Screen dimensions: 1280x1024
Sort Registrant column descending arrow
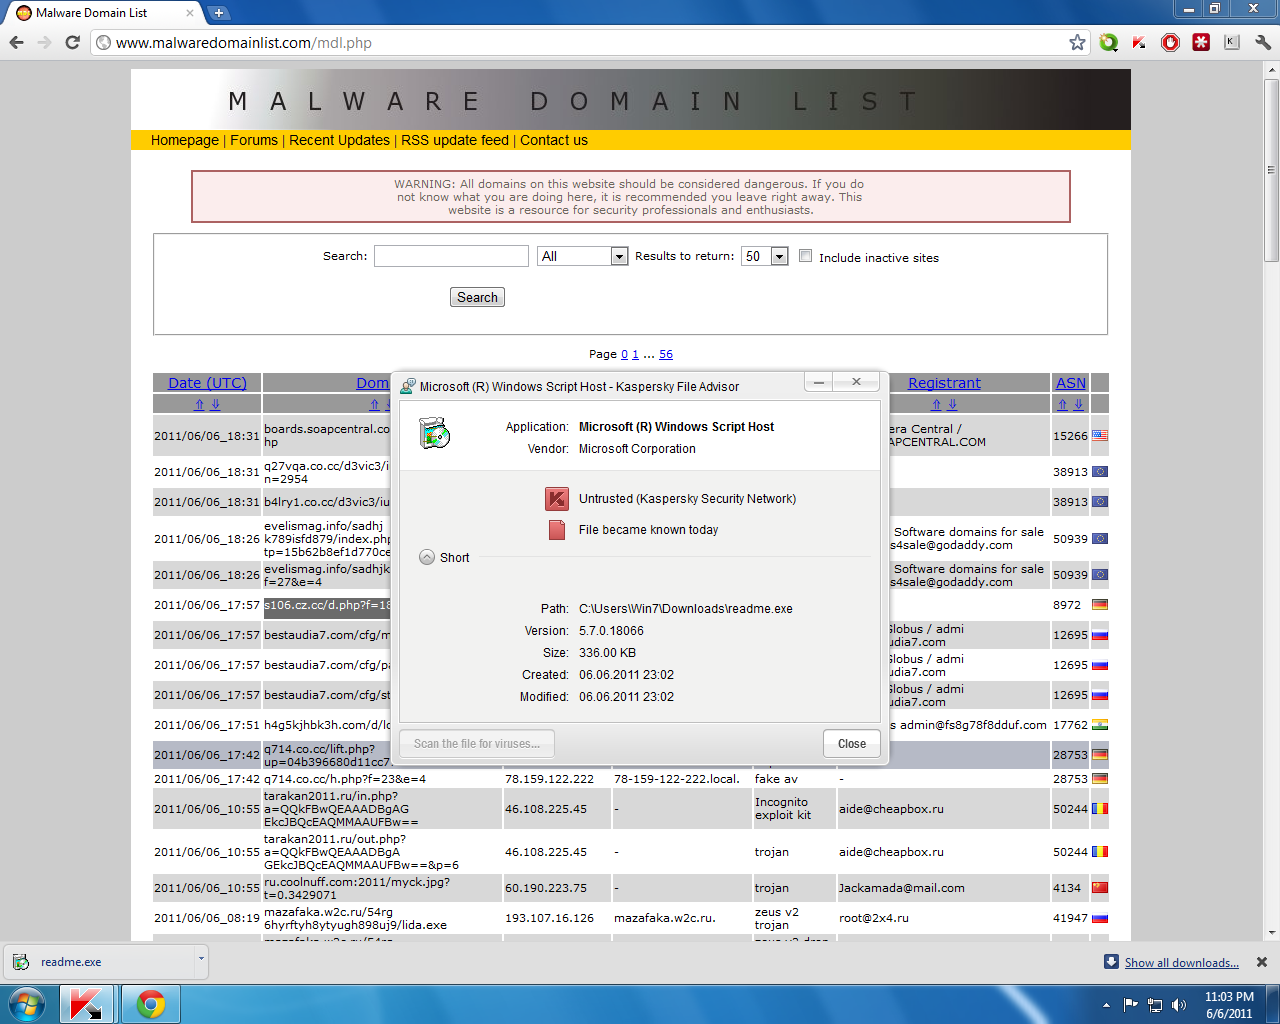tap(952, 404)
